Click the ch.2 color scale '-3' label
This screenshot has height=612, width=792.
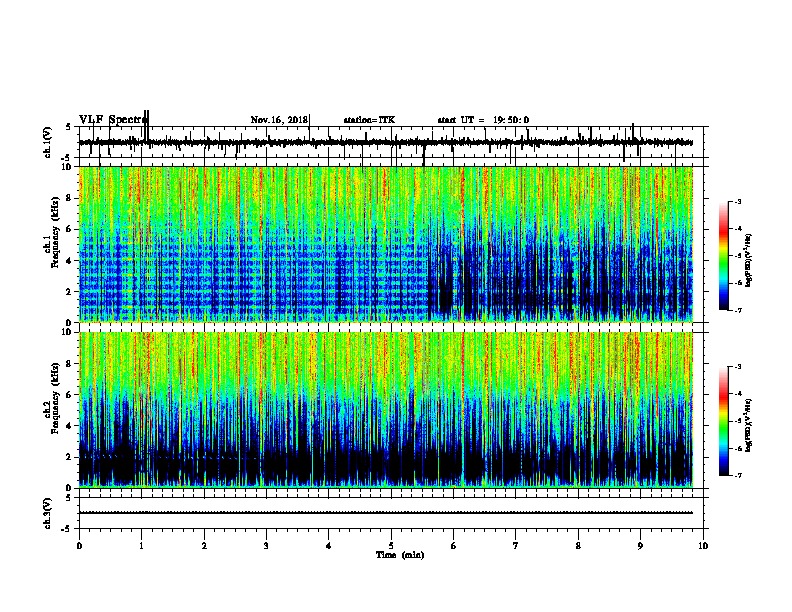738,367
